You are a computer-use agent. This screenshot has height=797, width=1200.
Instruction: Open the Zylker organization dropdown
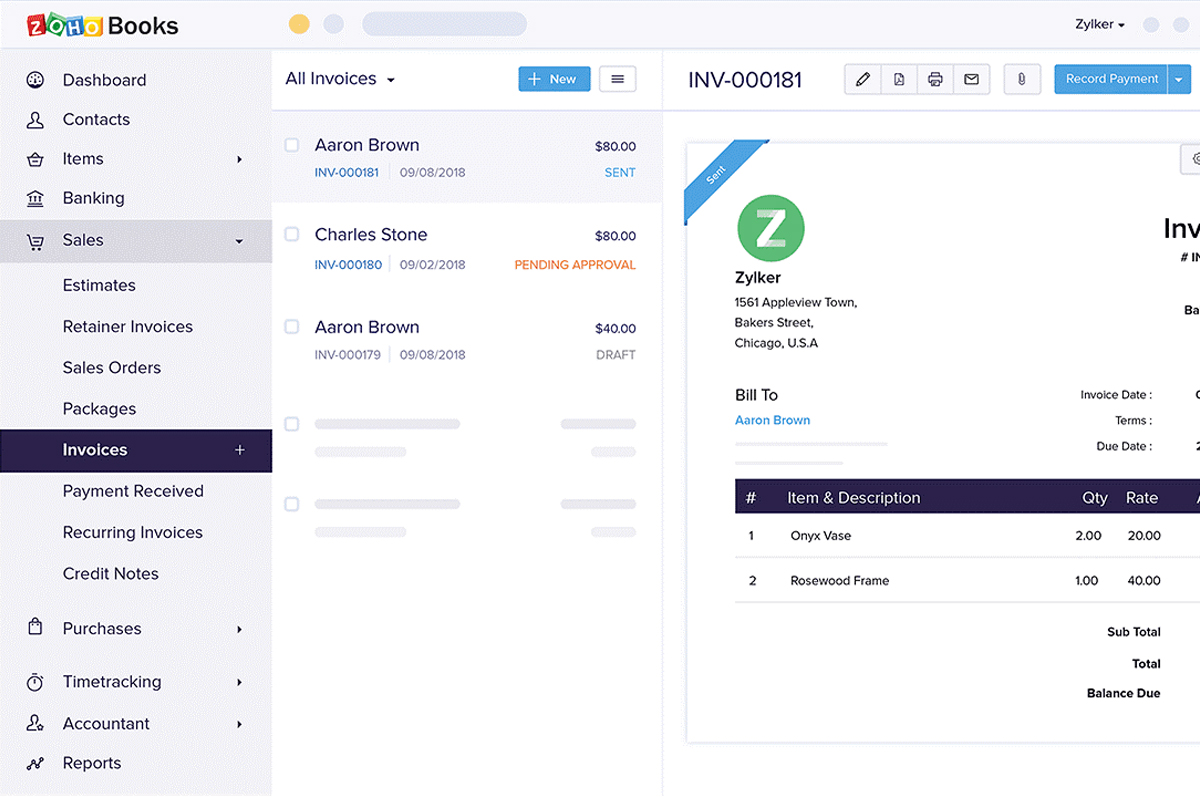(x=1100, y=24)
